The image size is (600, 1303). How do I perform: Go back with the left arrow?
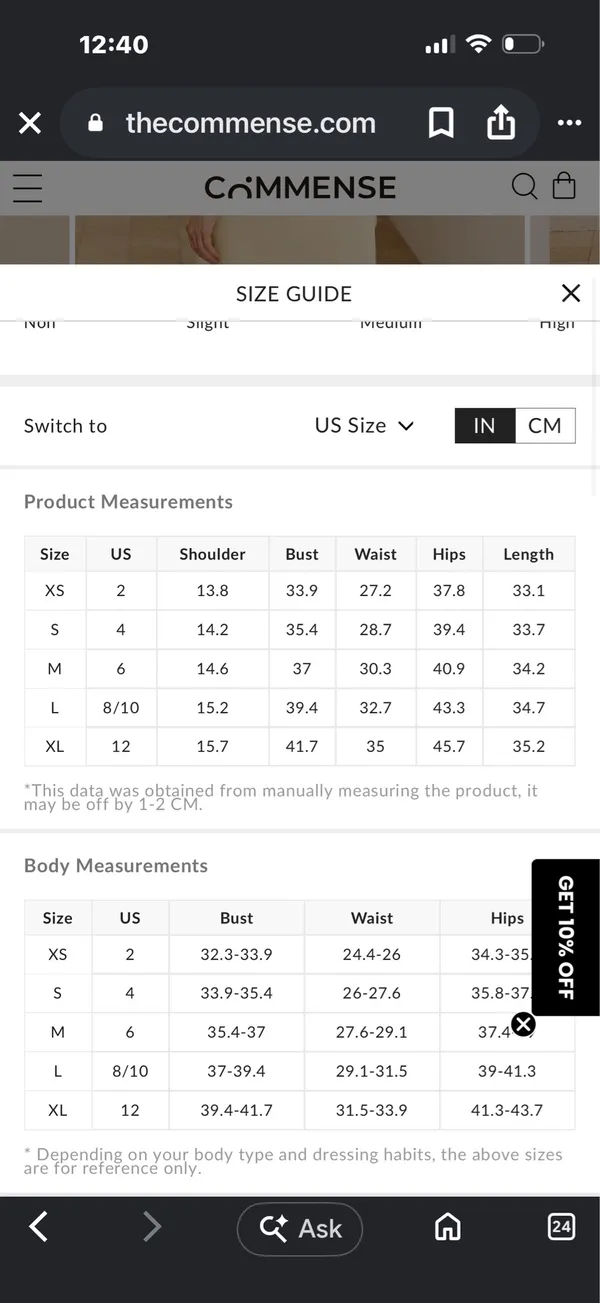point(38,1226)
